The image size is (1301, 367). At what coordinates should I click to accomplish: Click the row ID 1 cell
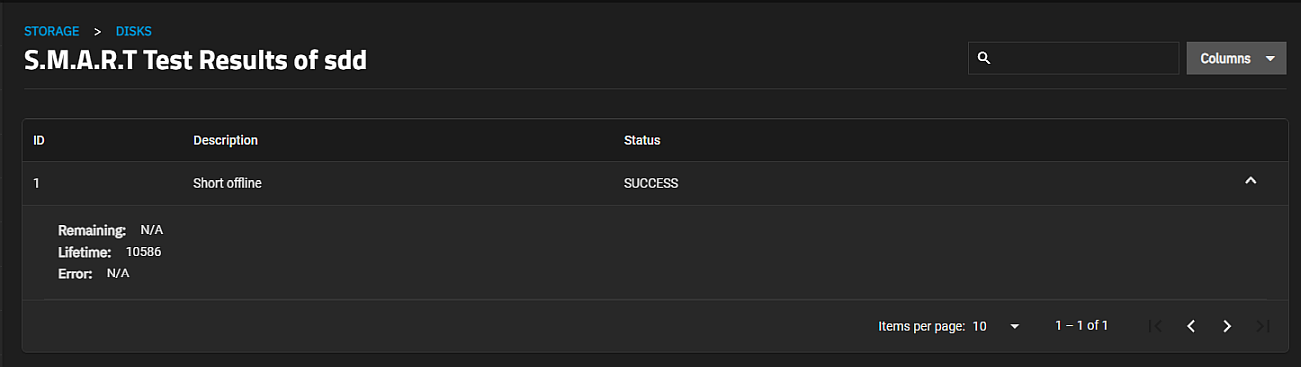(36, 183)
